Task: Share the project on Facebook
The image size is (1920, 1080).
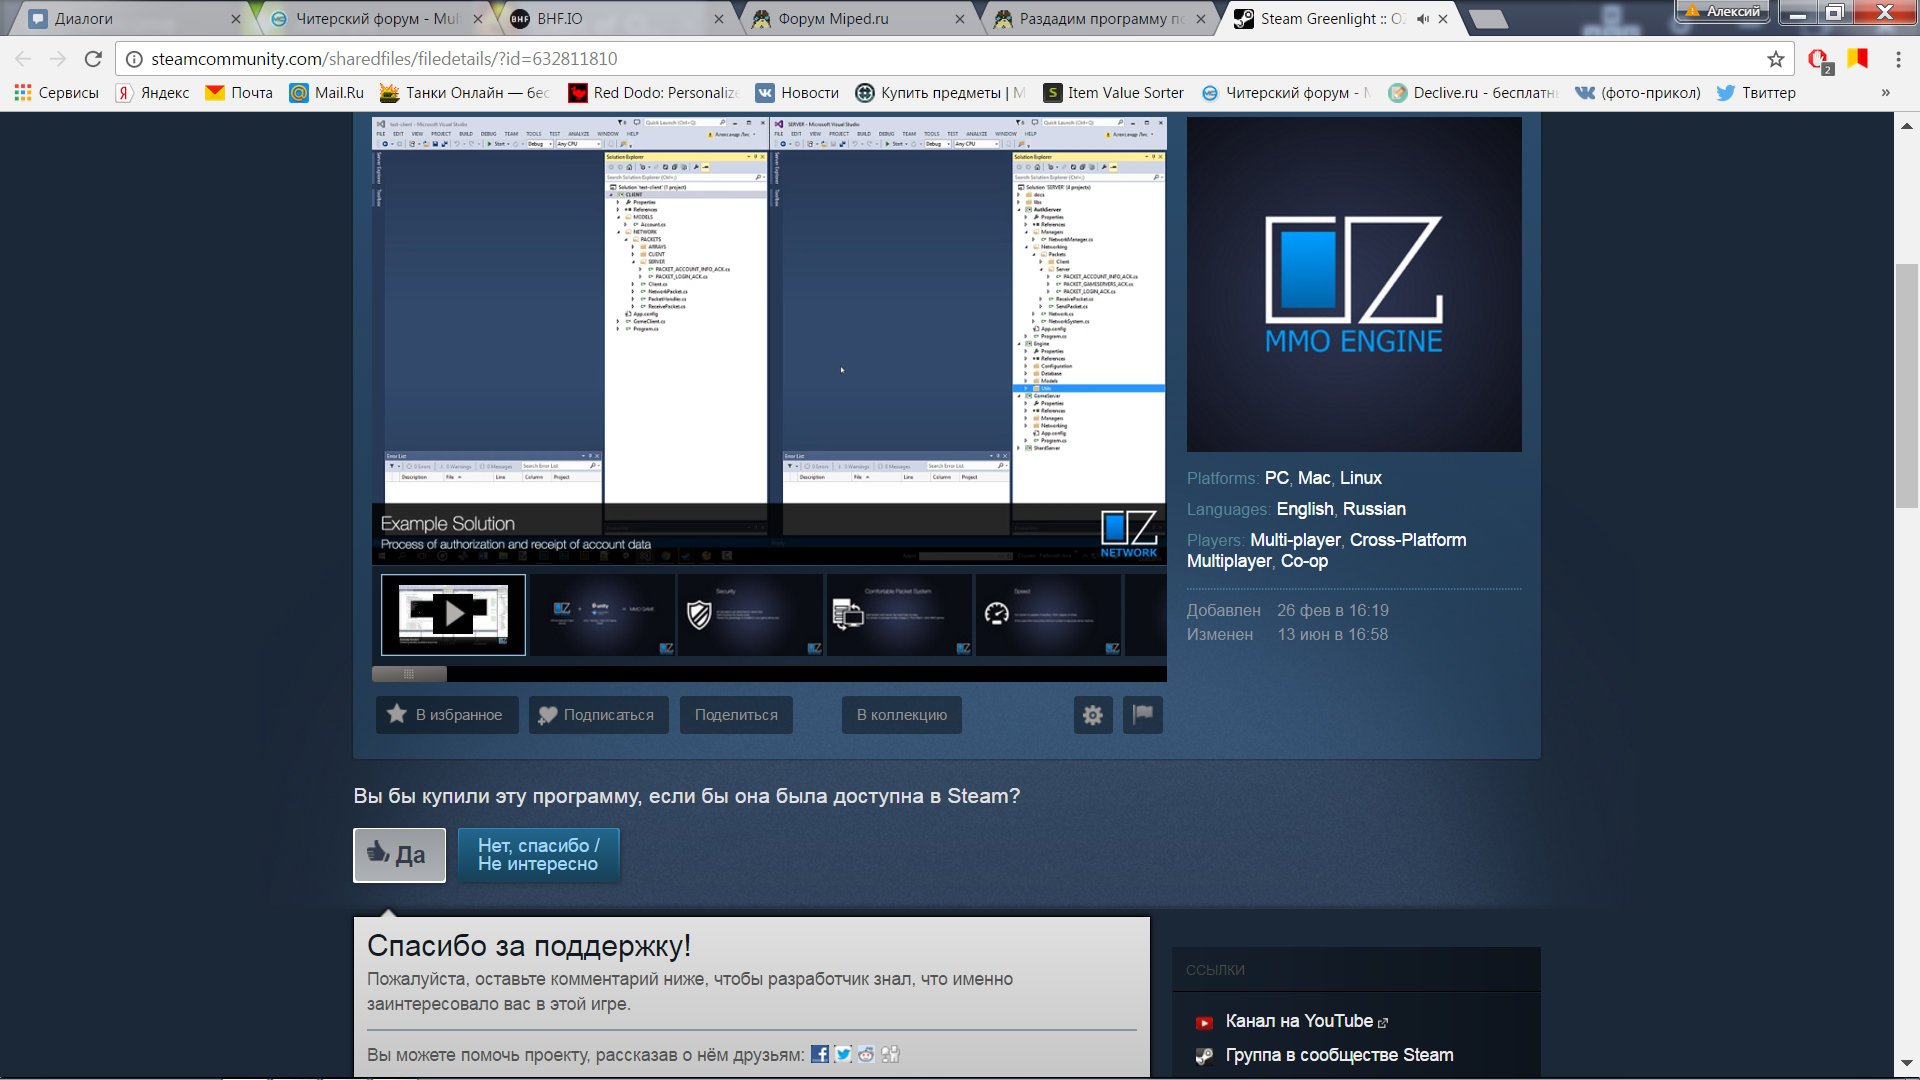Action: [x=820, y=1054]
